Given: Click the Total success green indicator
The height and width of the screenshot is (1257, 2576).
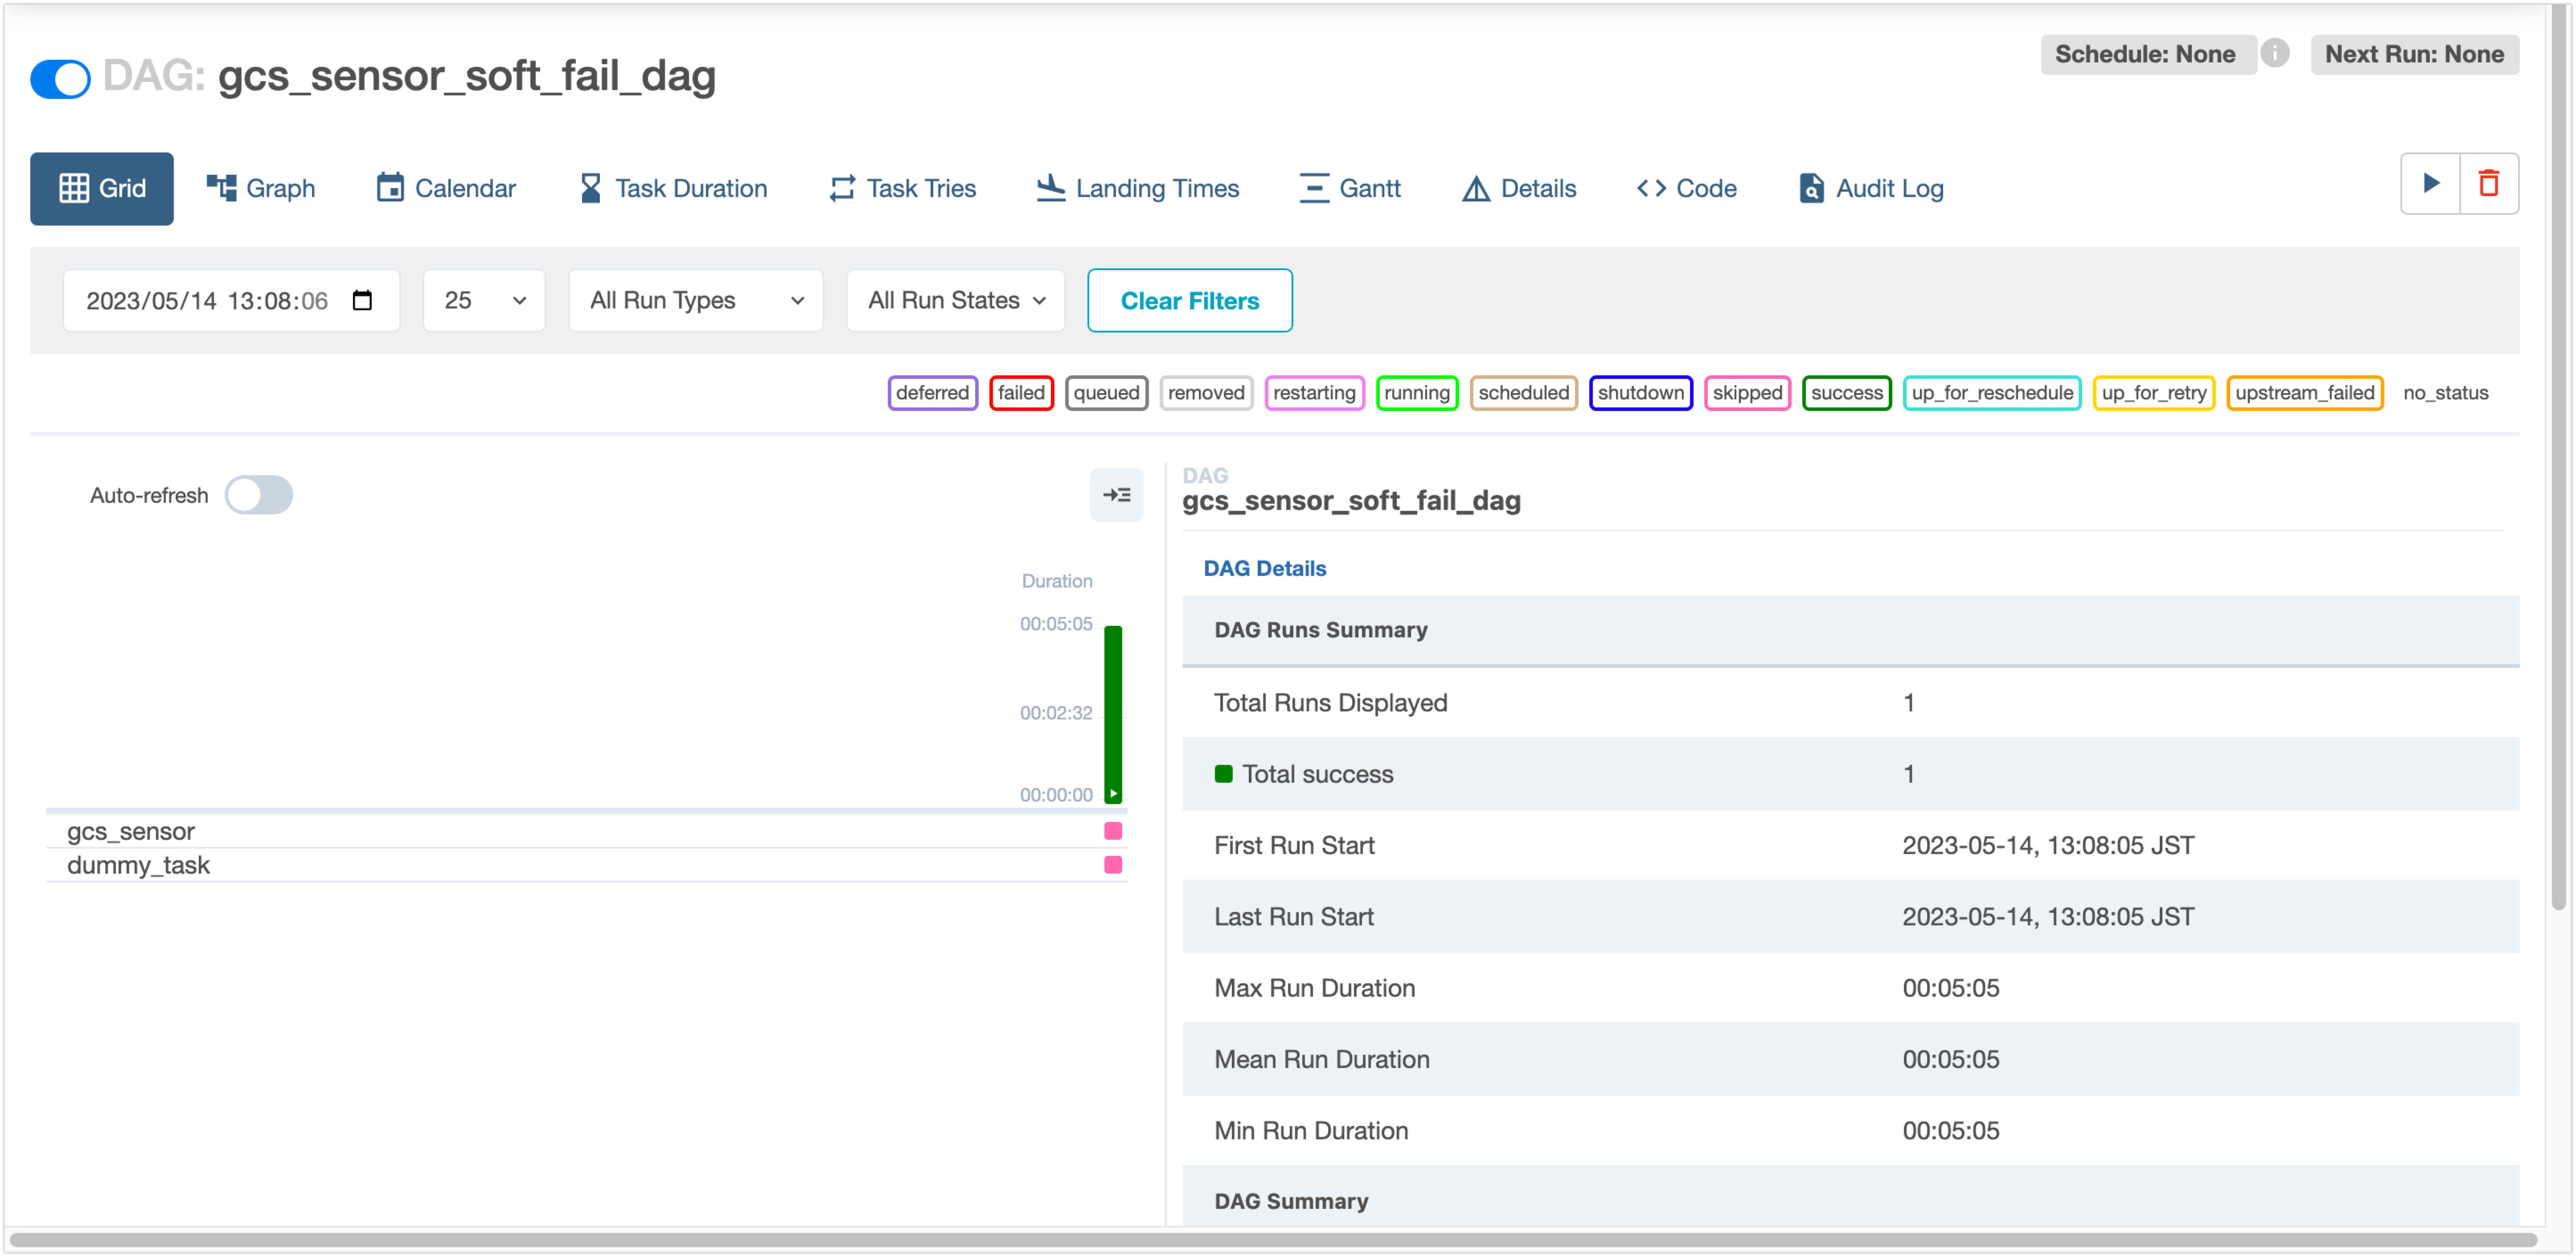Looking at the screenshot, I should pyautogui.click(x=1223, y=773).
